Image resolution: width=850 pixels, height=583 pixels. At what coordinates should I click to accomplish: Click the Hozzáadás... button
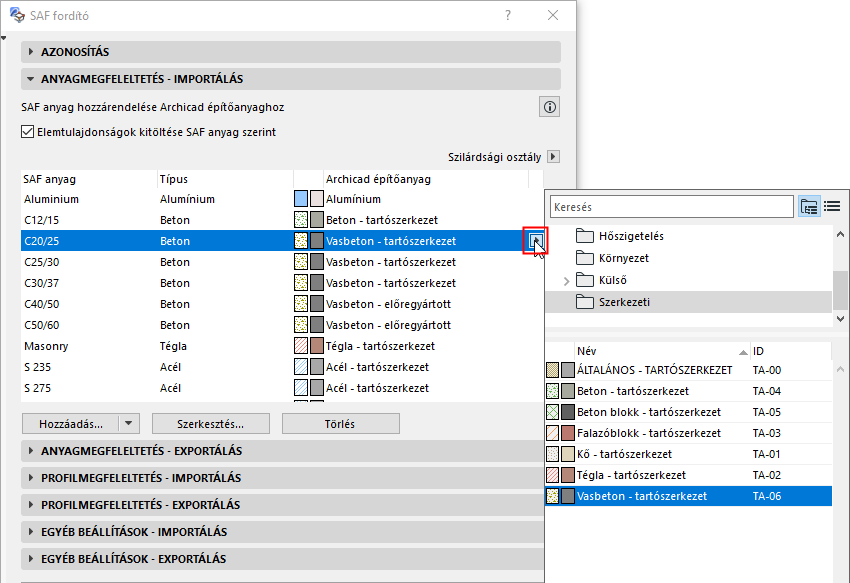(70, 424)
